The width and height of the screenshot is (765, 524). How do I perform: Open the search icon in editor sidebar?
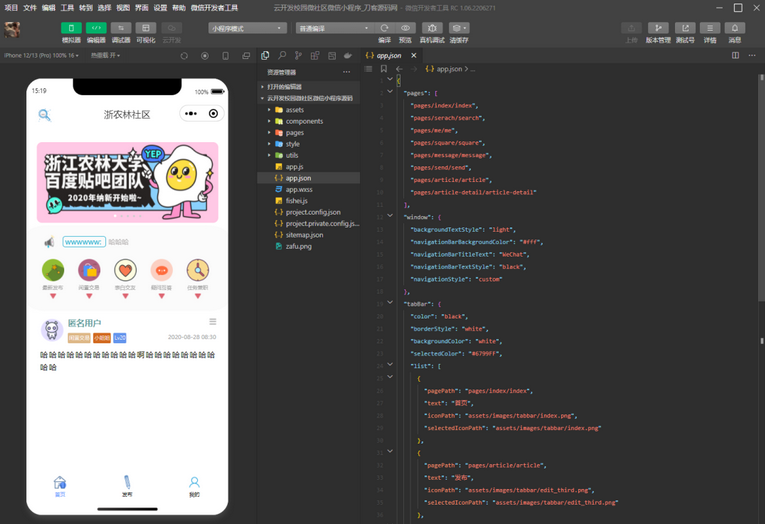click(282, 56)
